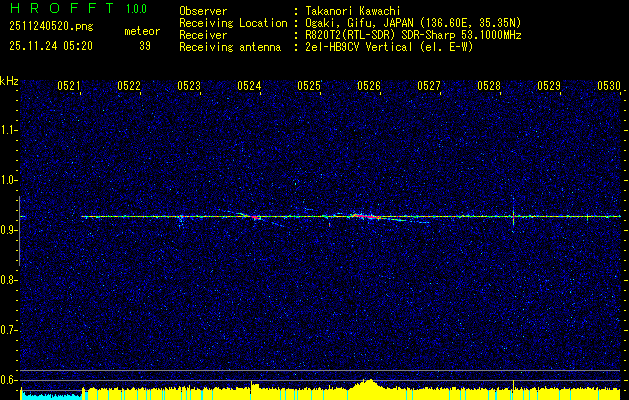Click the yellow power peak below 0526

click(369, 383)
